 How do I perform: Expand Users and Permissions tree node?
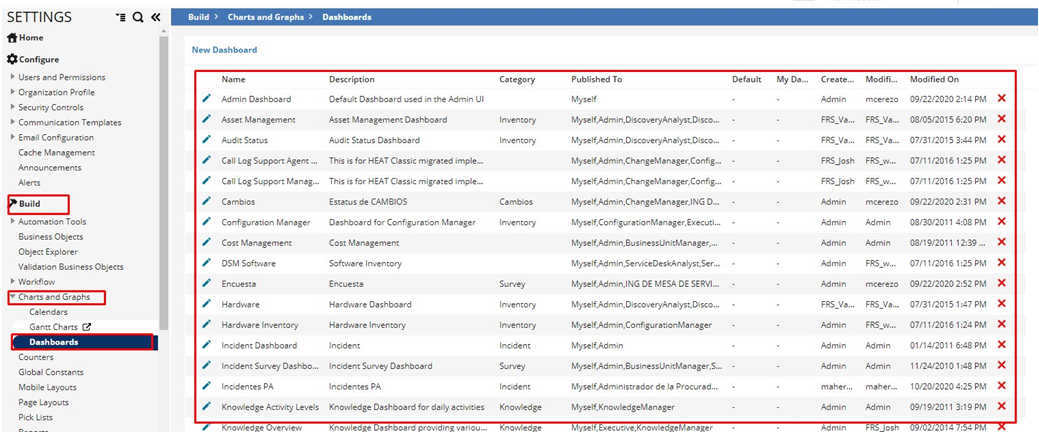point(12,77)
